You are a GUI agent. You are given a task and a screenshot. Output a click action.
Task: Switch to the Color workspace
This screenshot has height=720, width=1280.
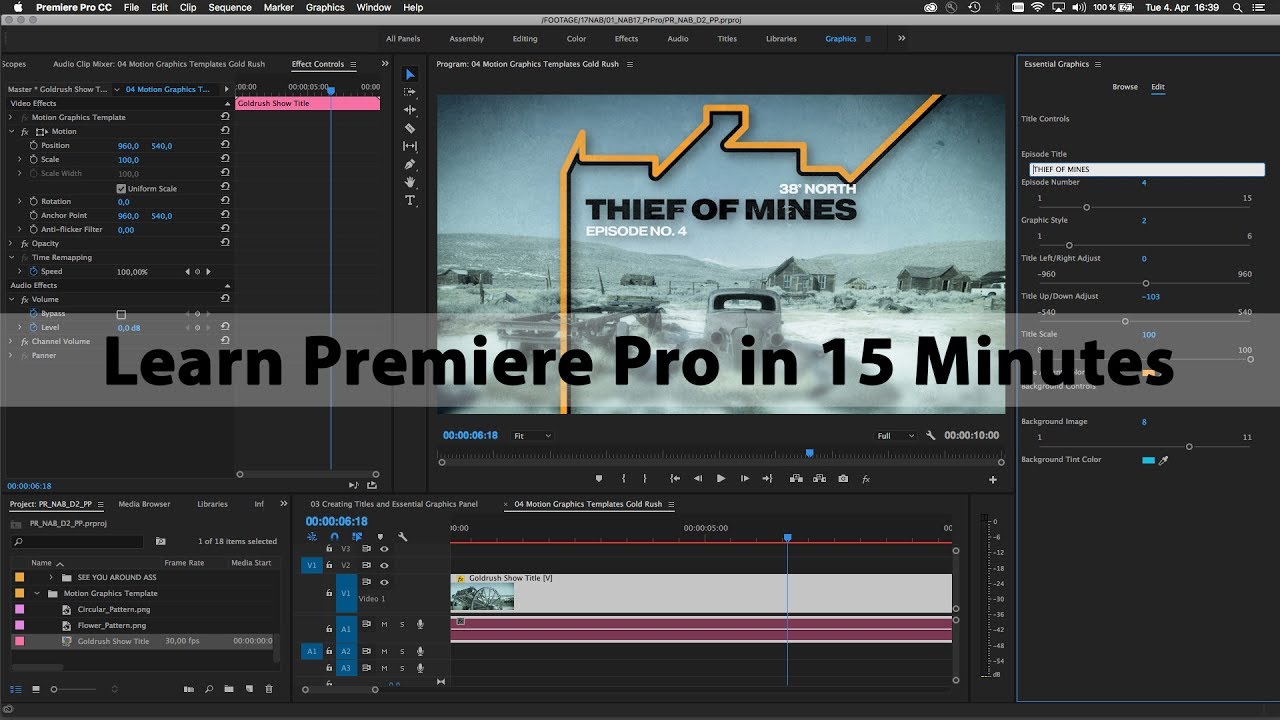pyautogui.click(x=577, y=39)
